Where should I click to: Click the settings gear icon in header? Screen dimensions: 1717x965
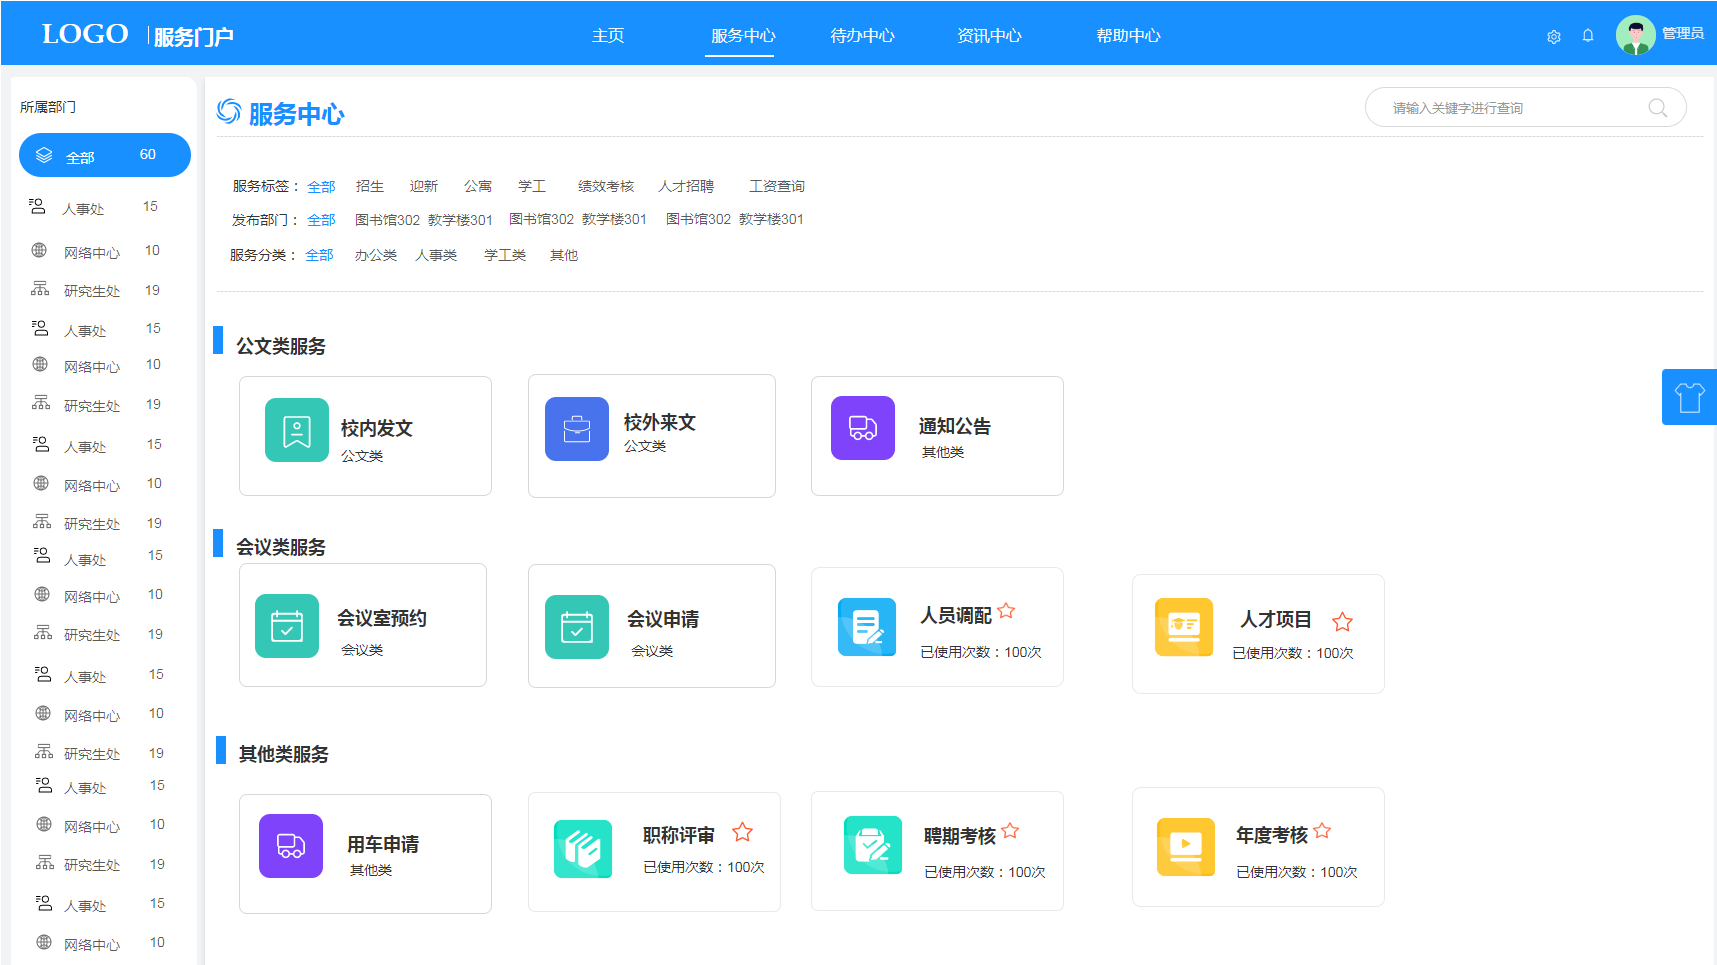(x=1553, y=37)
